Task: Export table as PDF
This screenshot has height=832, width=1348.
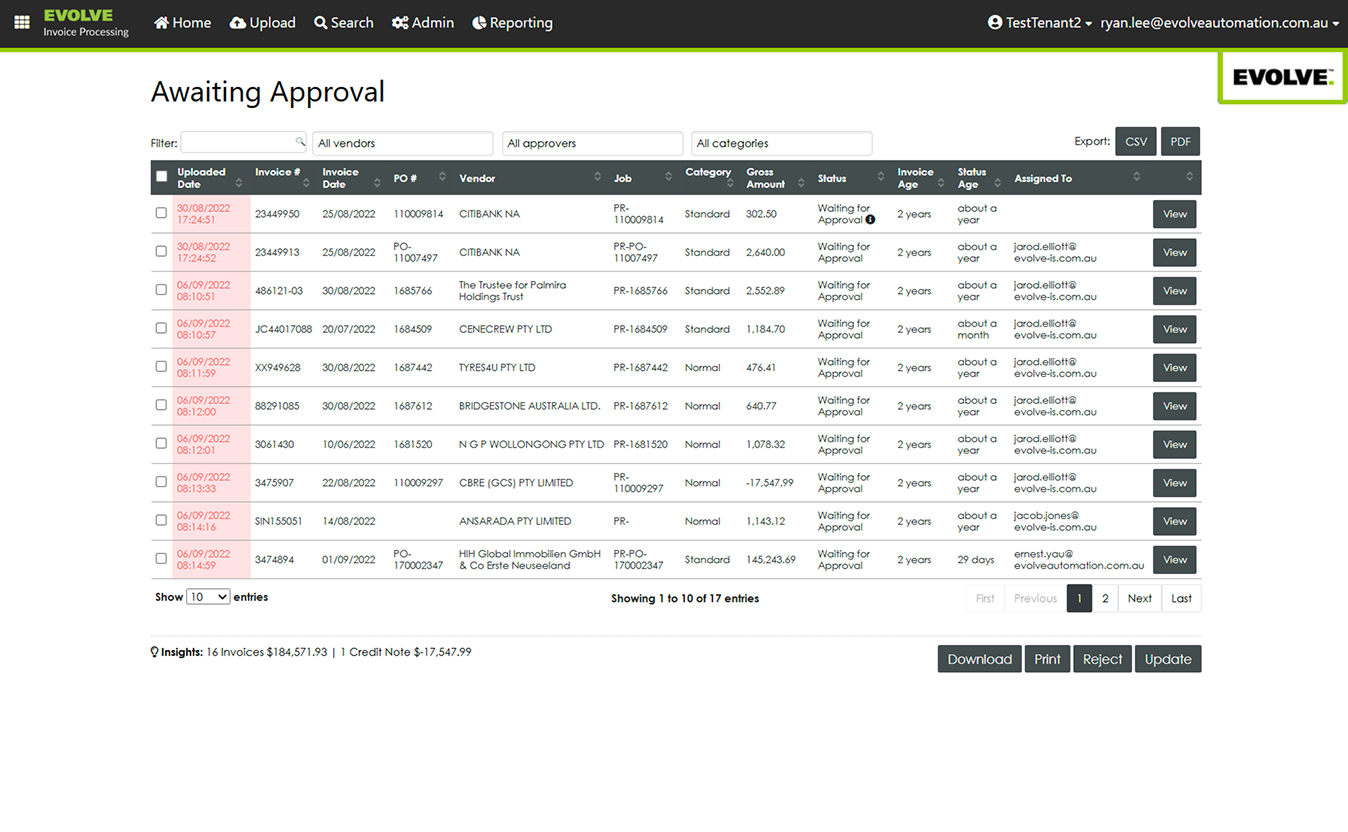Action: click(x=1181, y=142)
